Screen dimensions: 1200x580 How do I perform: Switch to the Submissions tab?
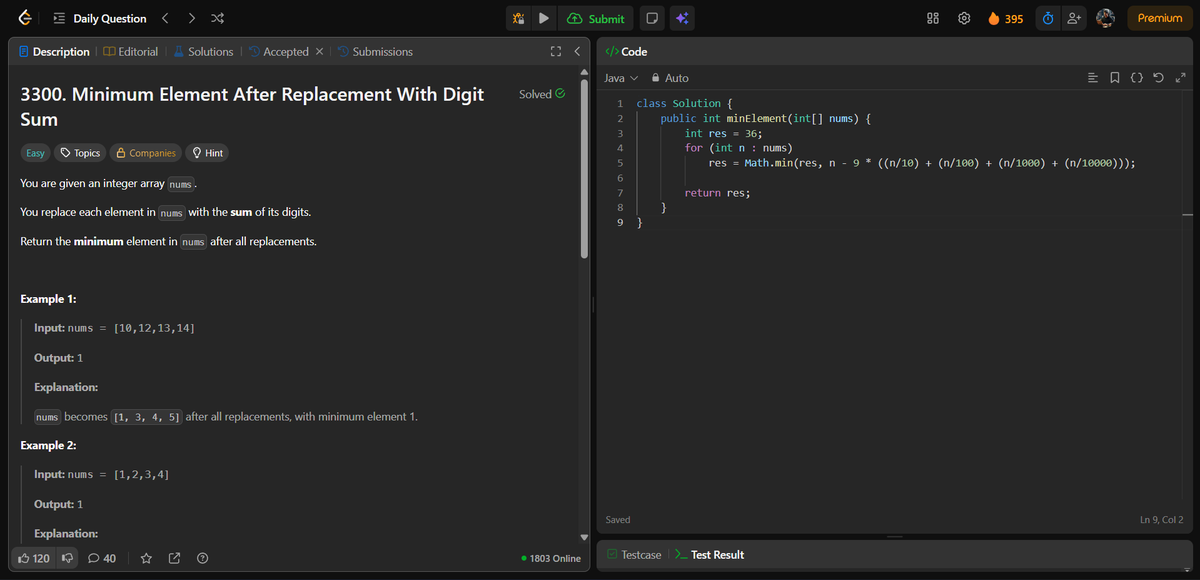(x=375, y=52)
